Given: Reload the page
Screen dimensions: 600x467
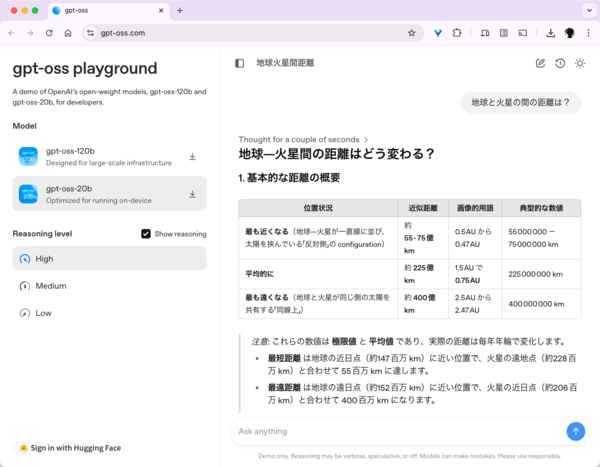Looking at the screenshot, I should (48, 32).
